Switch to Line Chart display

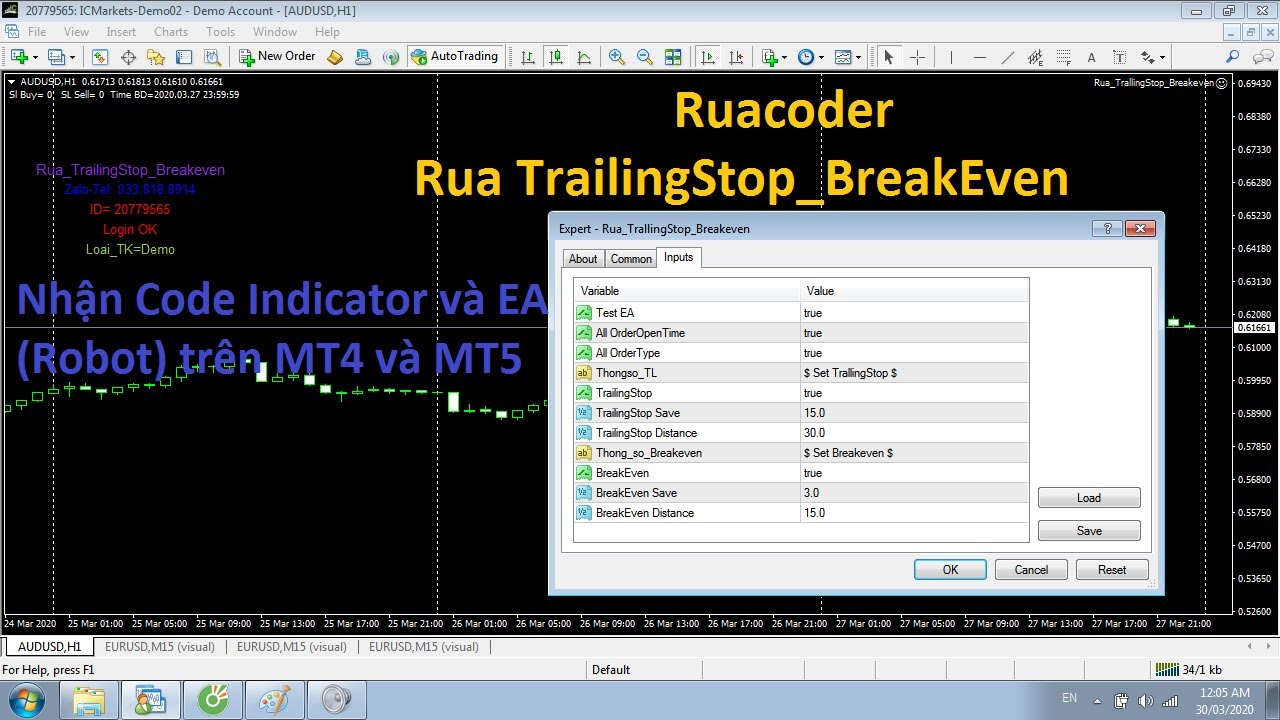584,57
